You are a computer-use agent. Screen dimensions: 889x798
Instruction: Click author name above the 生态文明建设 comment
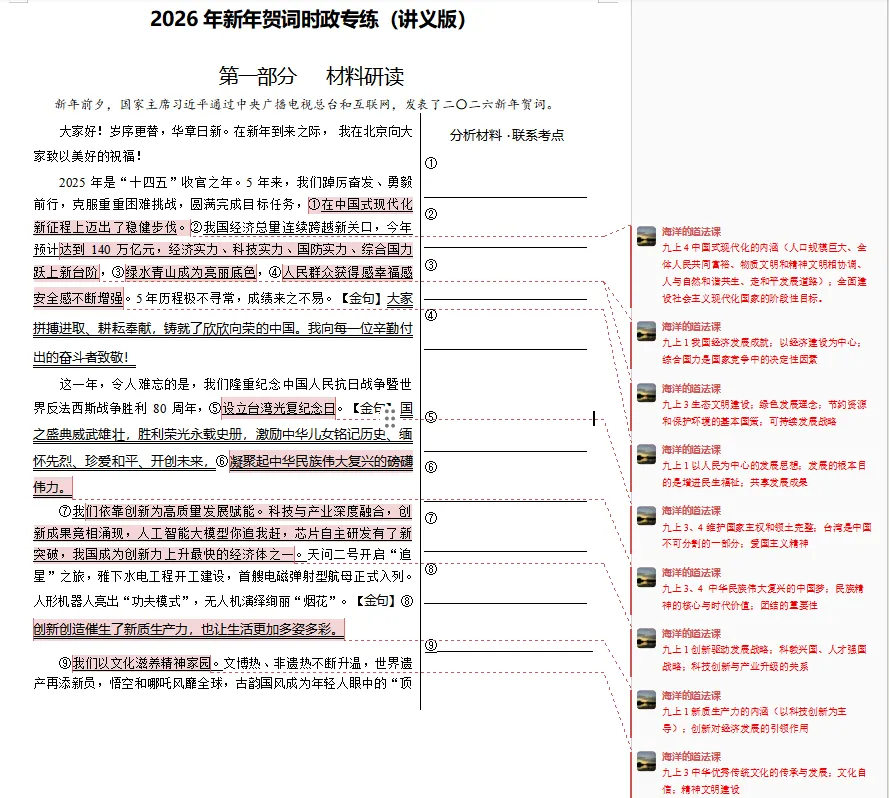(691, 389)
